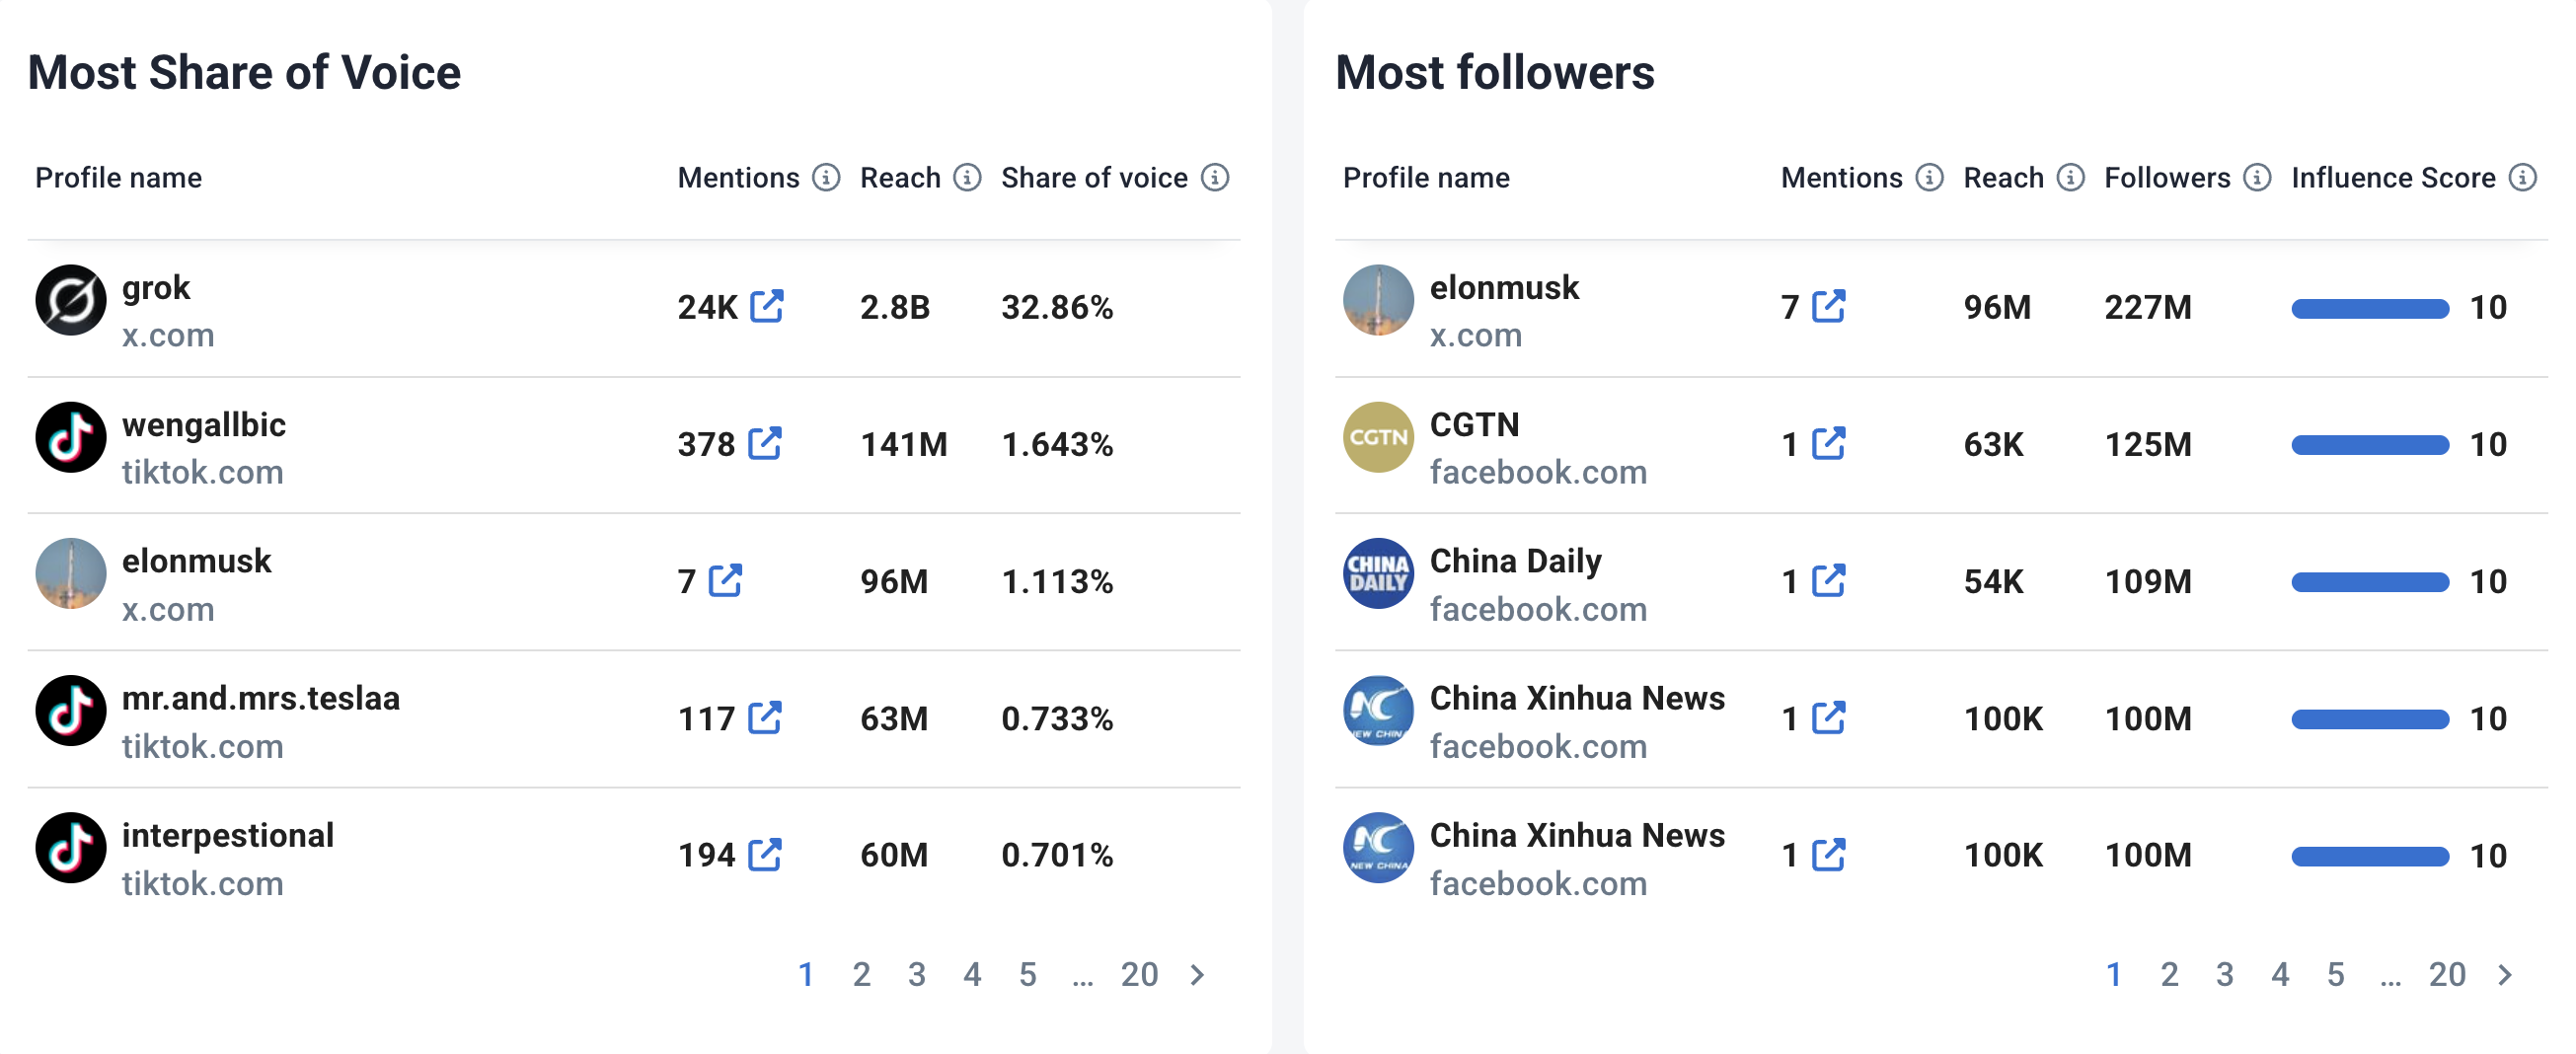2576x1054 pixels.
Task: Click the info icon beside Influence Score
Action: pyautogui.click(x=2522, y=178)
